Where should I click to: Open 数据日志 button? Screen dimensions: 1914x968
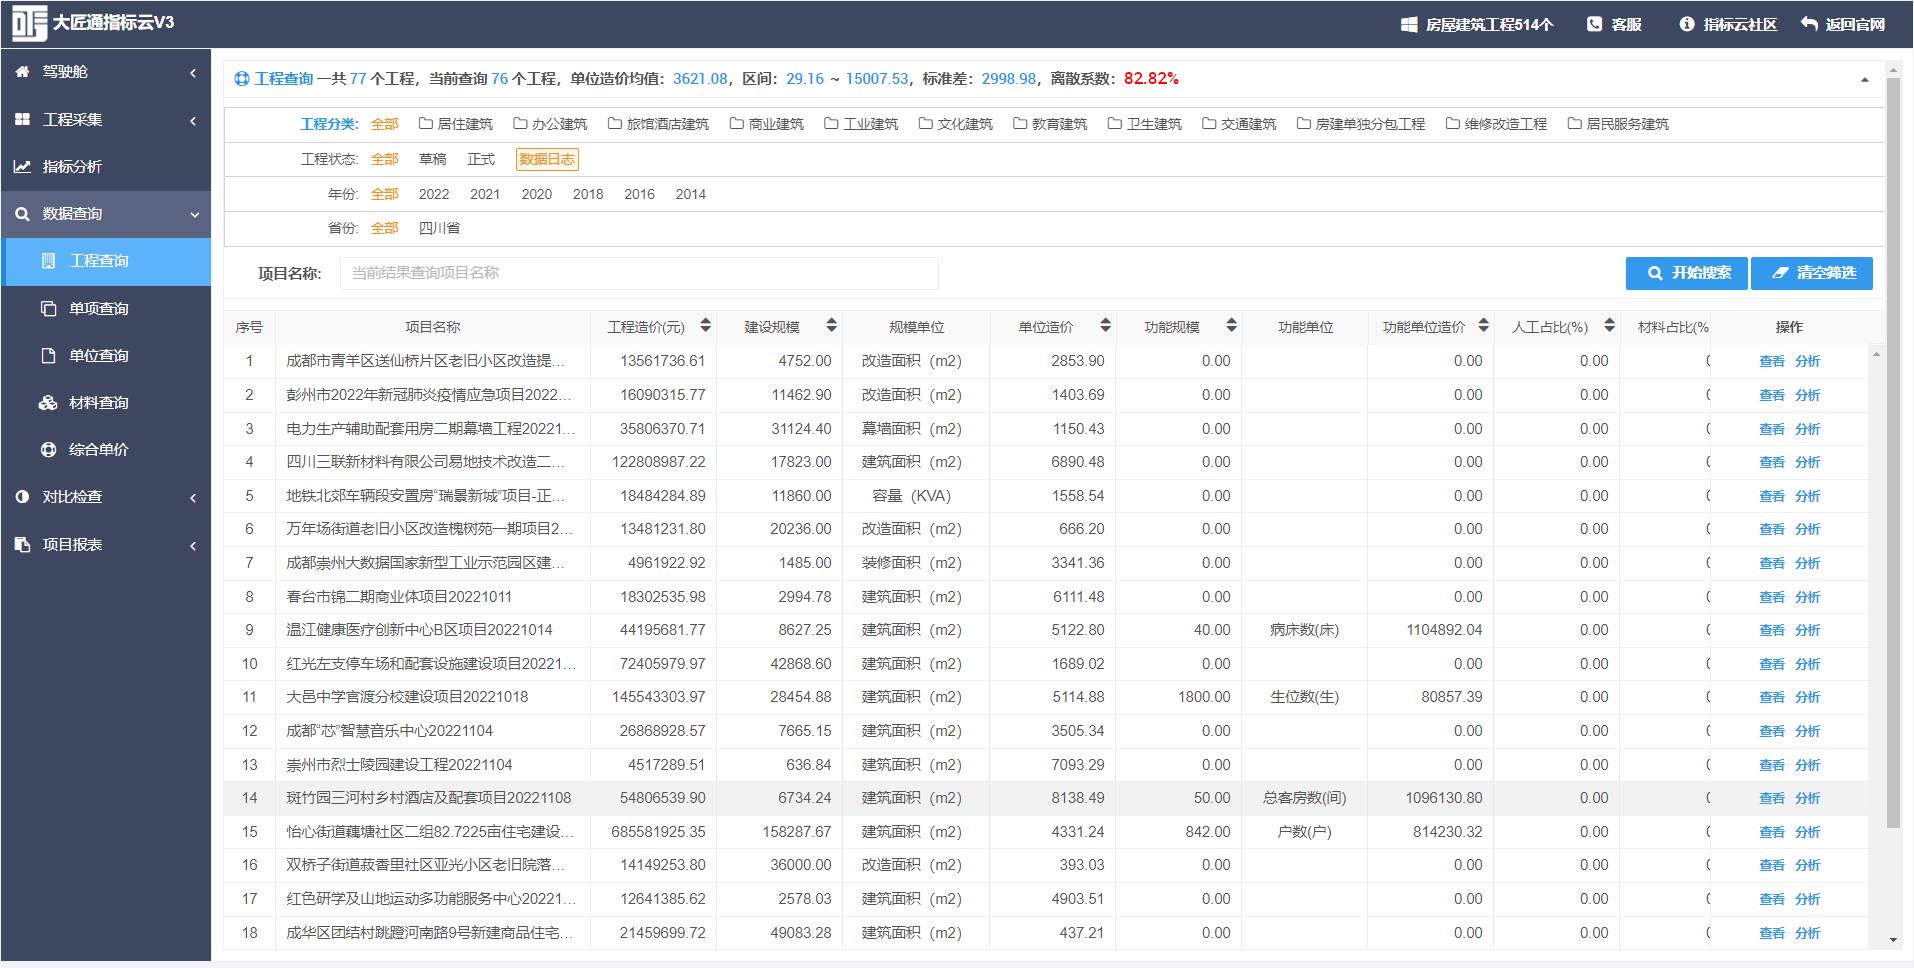coord(547,159)
